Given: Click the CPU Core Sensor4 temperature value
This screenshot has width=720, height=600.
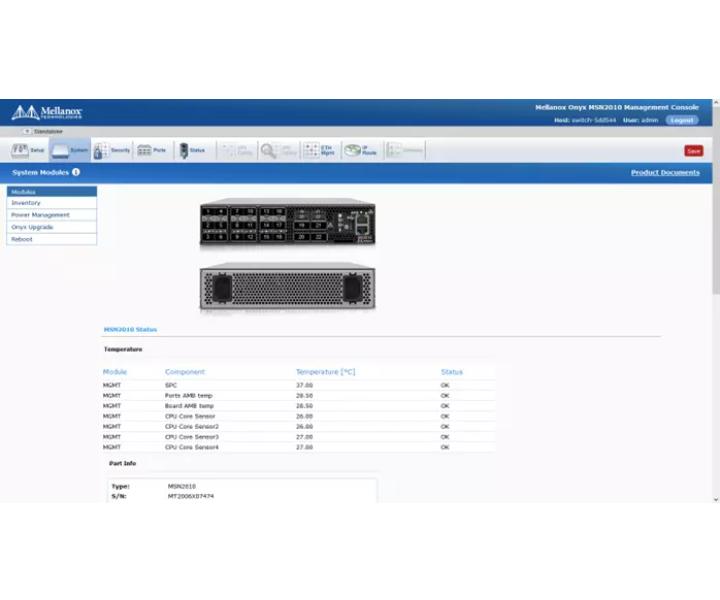Looking at the screenshot, I should coord(304,447).
